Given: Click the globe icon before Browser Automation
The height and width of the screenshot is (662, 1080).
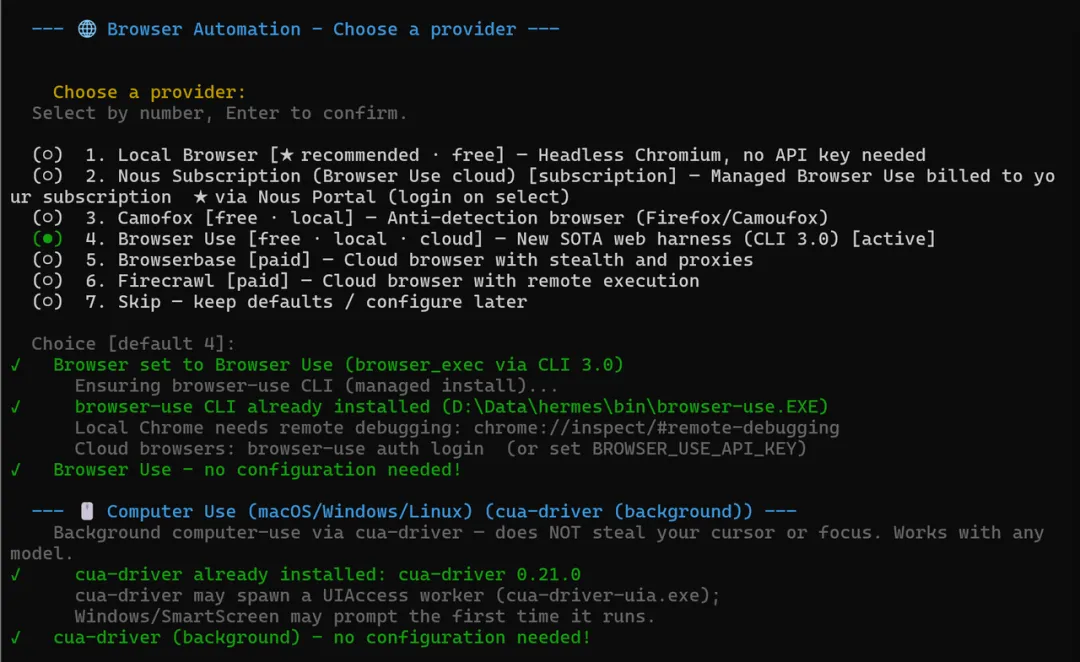Looking at the screenshot, I should tap(87, 29).
